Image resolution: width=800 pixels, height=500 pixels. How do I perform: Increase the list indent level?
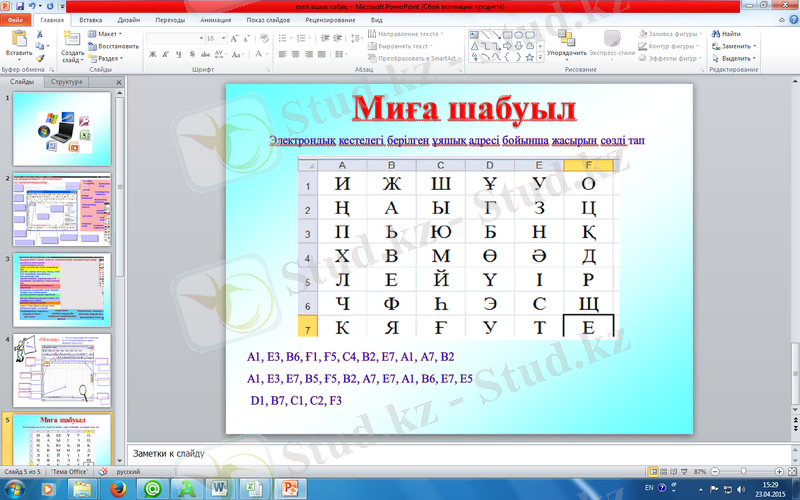(337, 38)
